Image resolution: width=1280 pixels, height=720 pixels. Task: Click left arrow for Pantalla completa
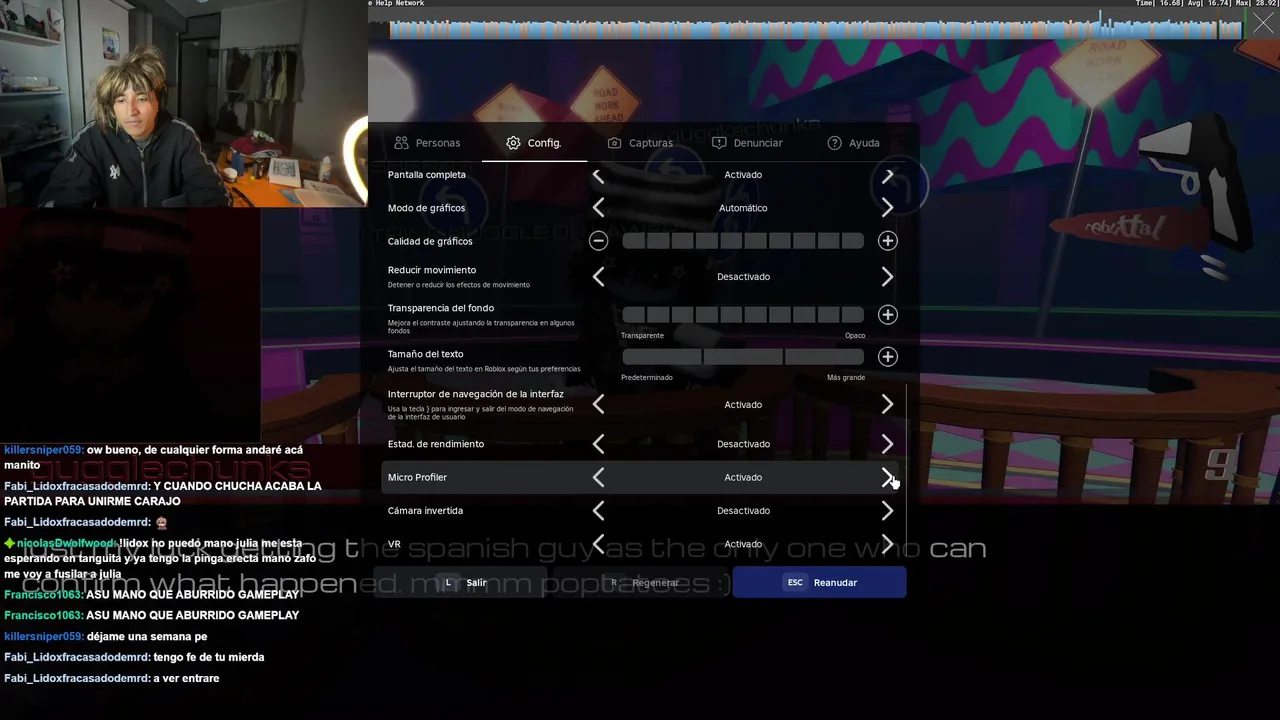point(598,175)
